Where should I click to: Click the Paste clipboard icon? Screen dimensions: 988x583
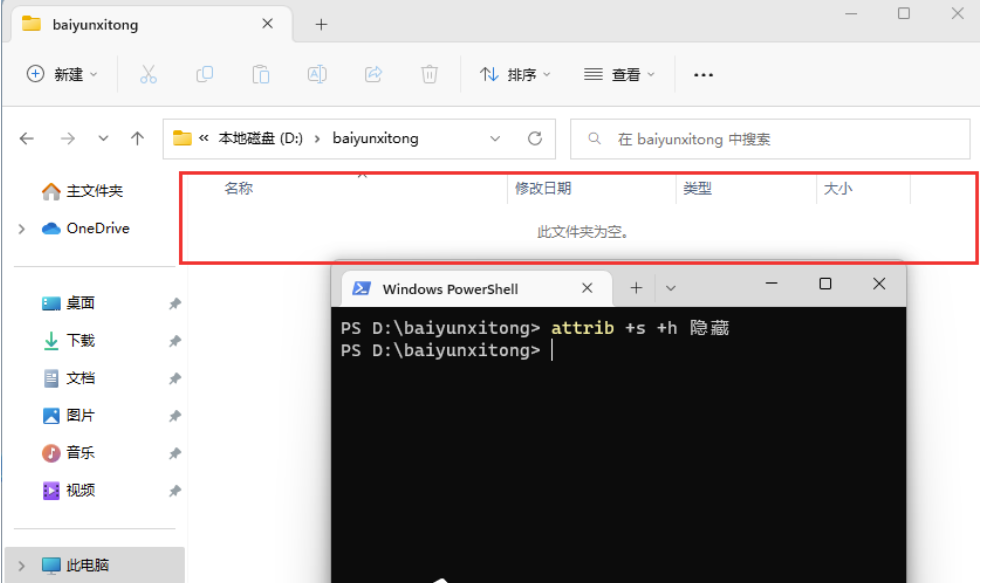tap(261, 74)
